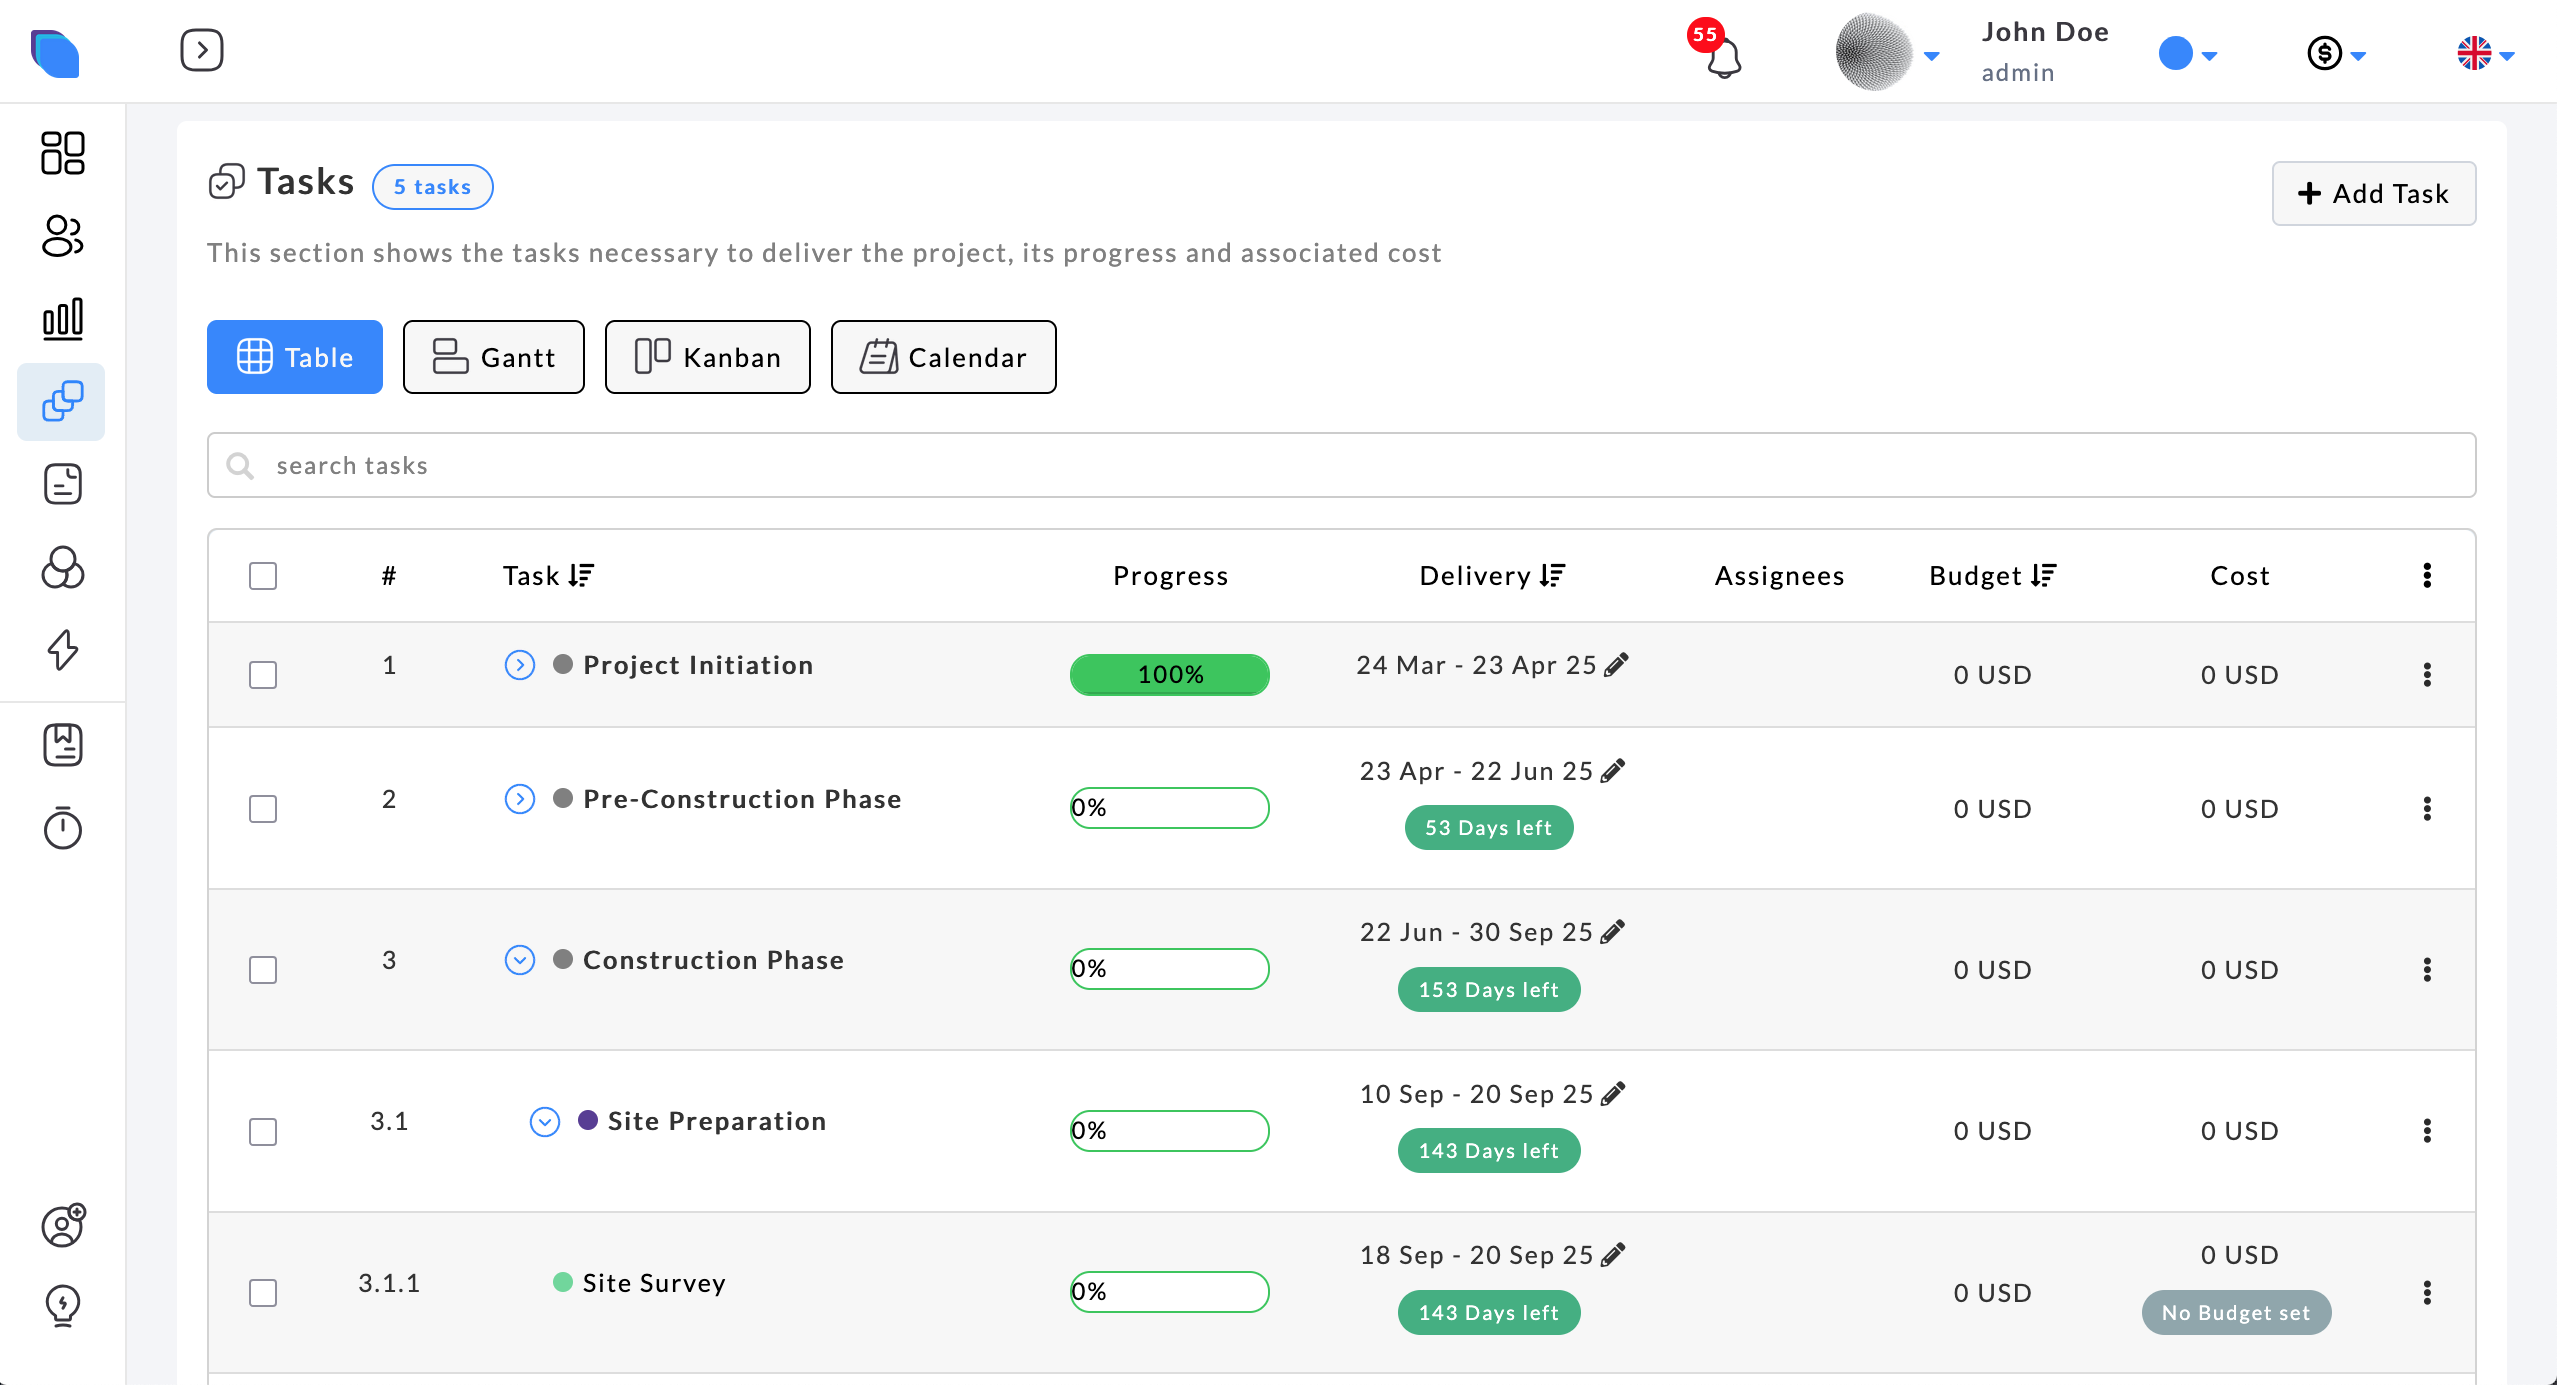Switch to the Gantt view tab
Image resolution: width=2557 pixels, height=1385 pixels.
493,357
